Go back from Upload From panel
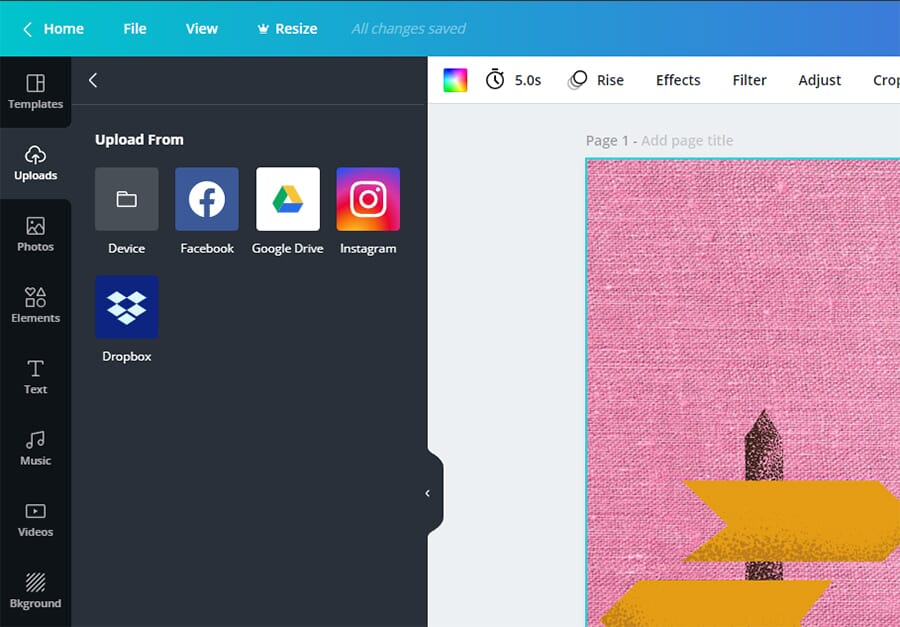 coord(93,80)
